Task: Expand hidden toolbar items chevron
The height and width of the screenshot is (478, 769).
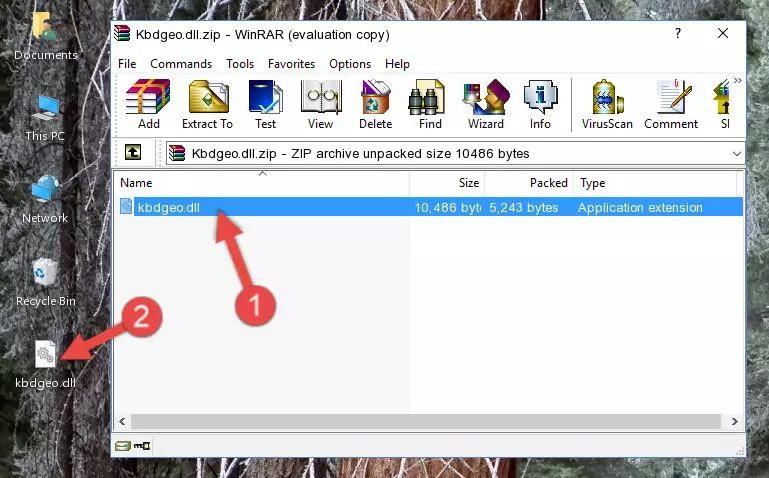Action: click(738, 80)
